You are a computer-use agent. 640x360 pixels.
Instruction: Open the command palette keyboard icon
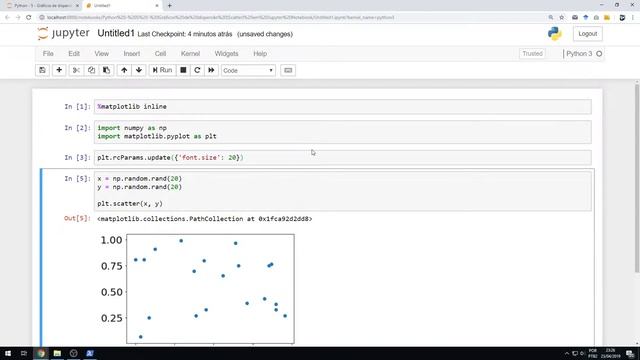[288, 70]
